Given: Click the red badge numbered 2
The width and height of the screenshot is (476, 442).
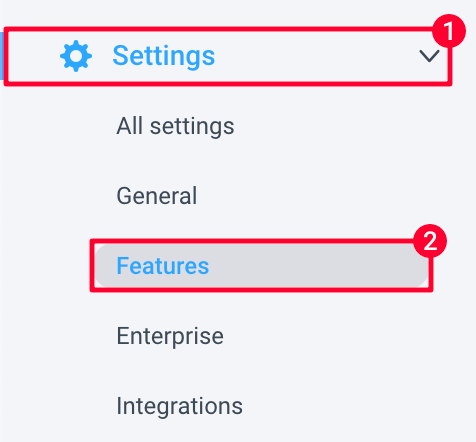Looking at the screenshot, I should click(430, 241).
